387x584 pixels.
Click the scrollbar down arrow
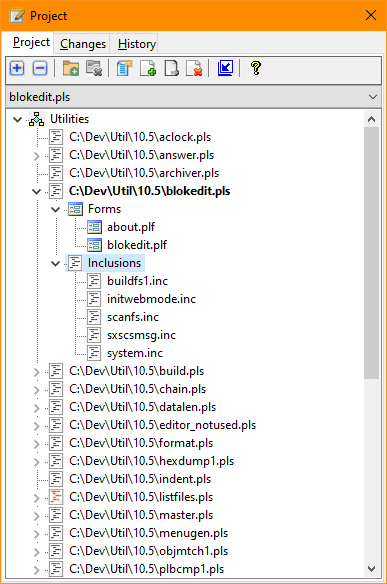coord(371,568)
